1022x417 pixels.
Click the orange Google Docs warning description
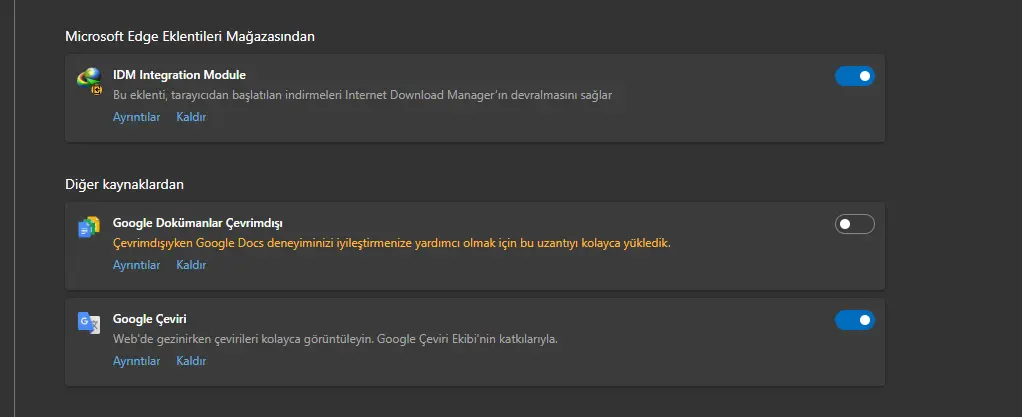pos(392,244)
